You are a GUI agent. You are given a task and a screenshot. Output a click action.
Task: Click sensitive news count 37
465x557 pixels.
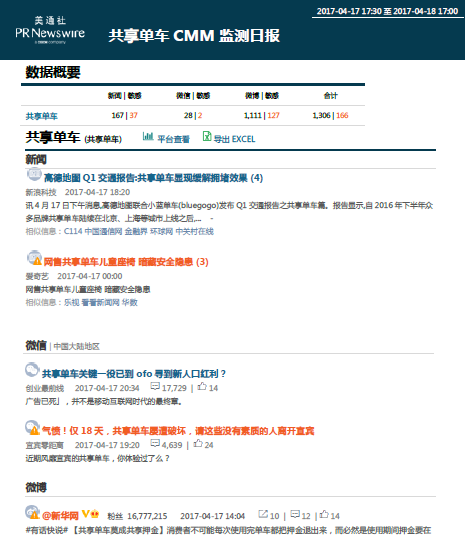click(x=134, y=115)
